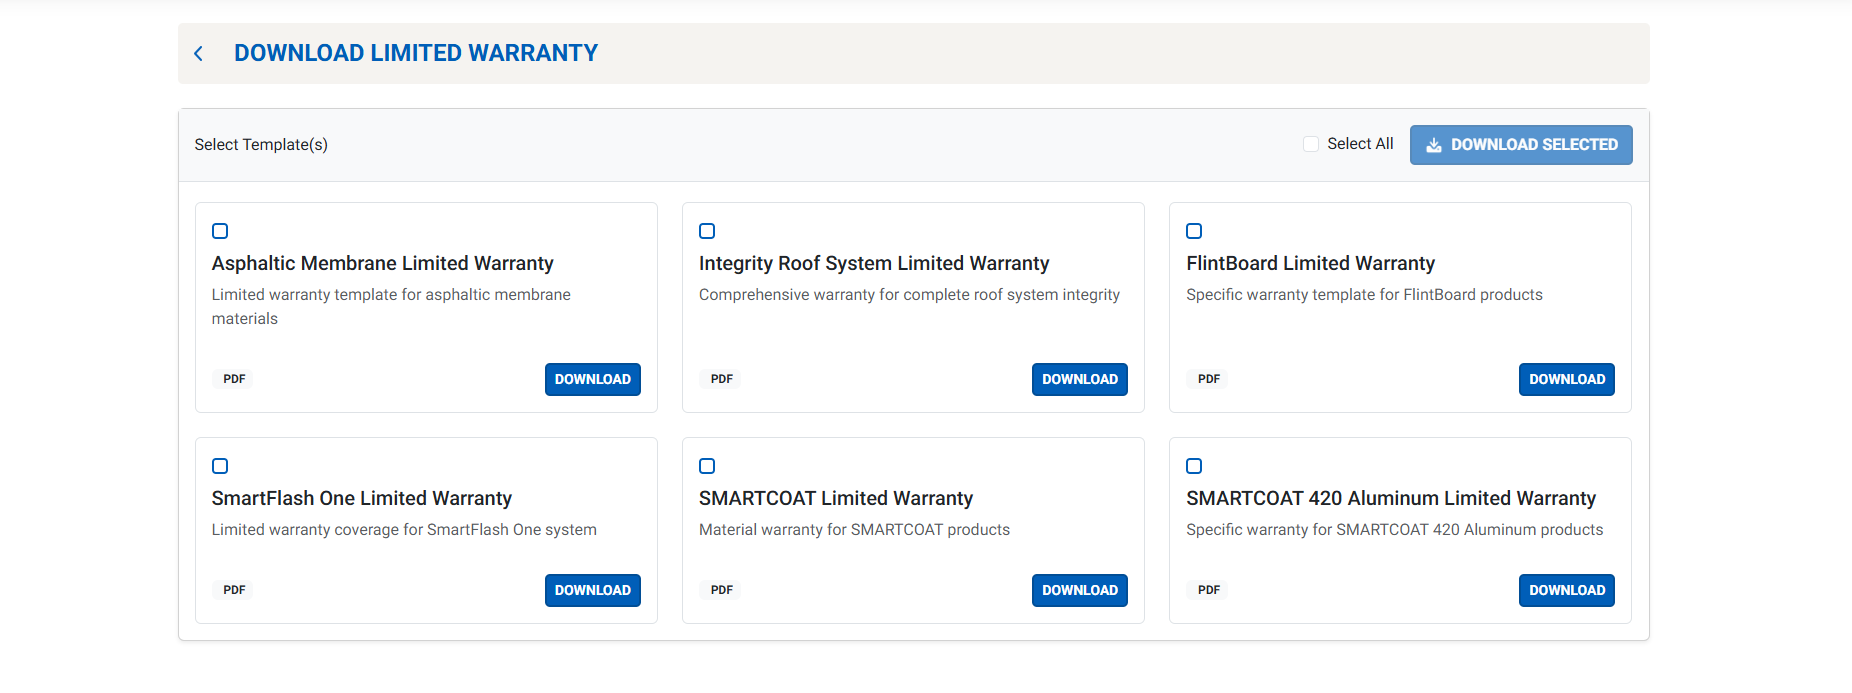The height and width of the screenshot is (693, 1852).
Task: Download the Integrity Roof System warranty
Action: coord(1080,379)
